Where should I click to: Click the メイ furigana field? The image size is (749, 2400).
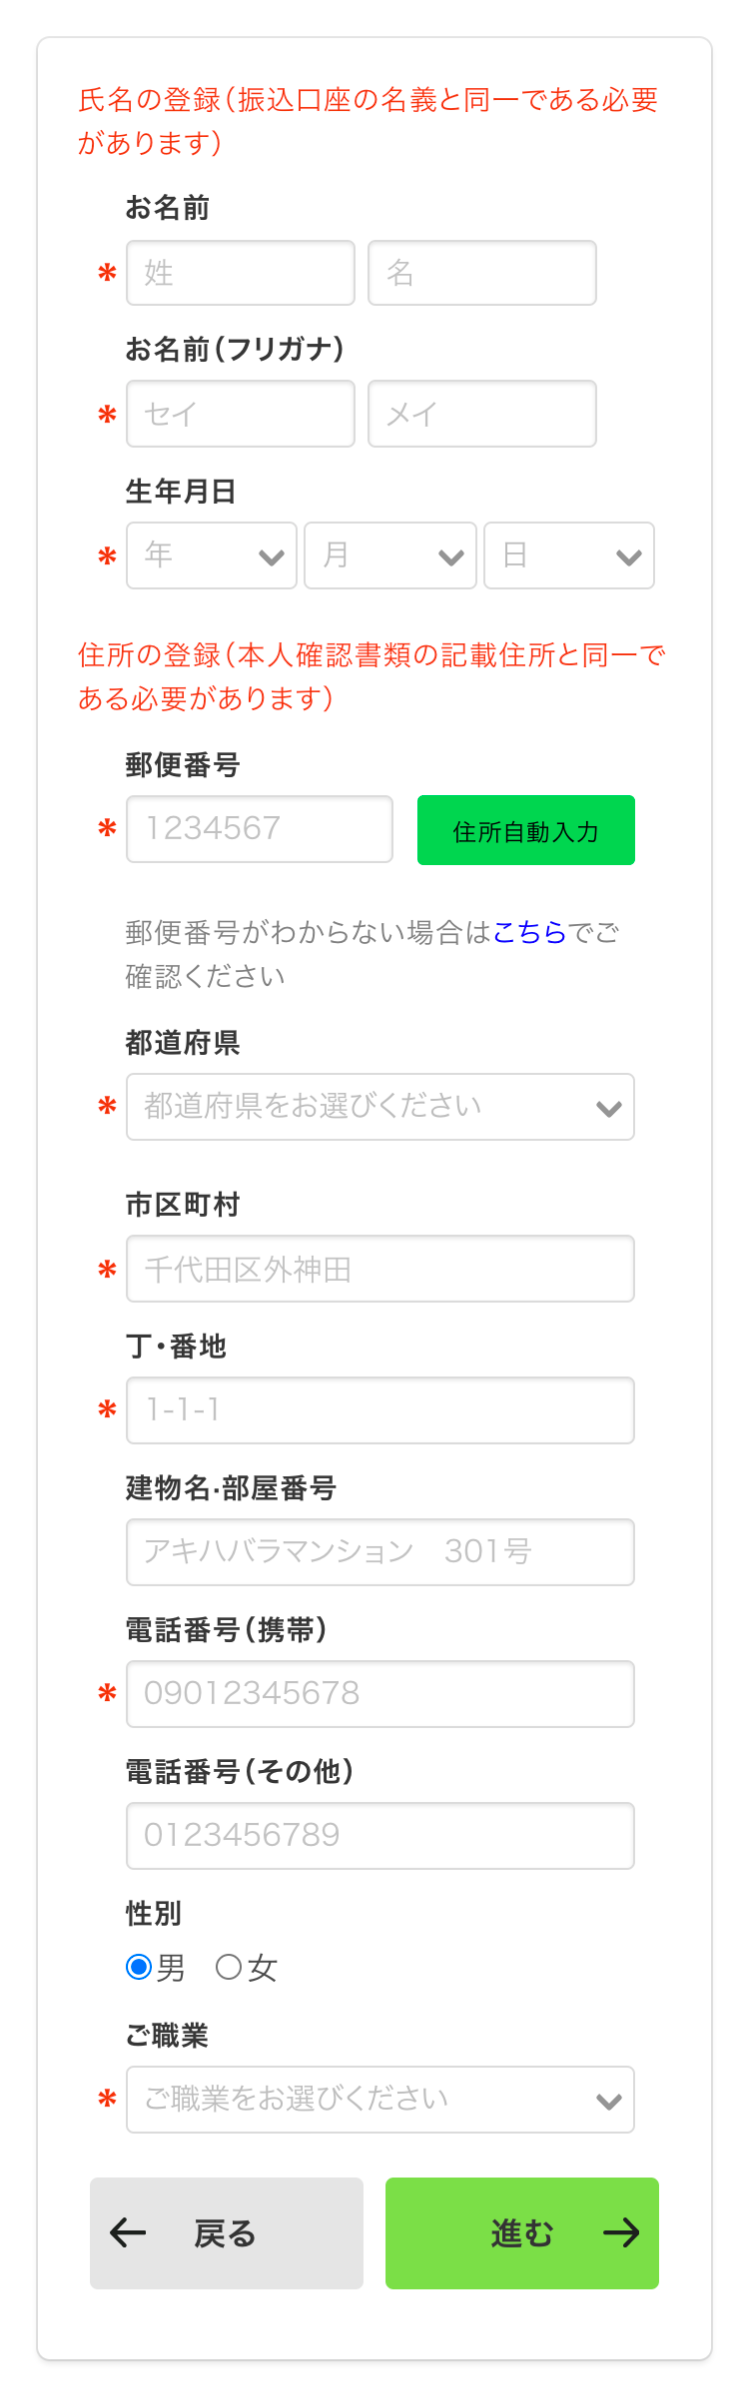482,414
